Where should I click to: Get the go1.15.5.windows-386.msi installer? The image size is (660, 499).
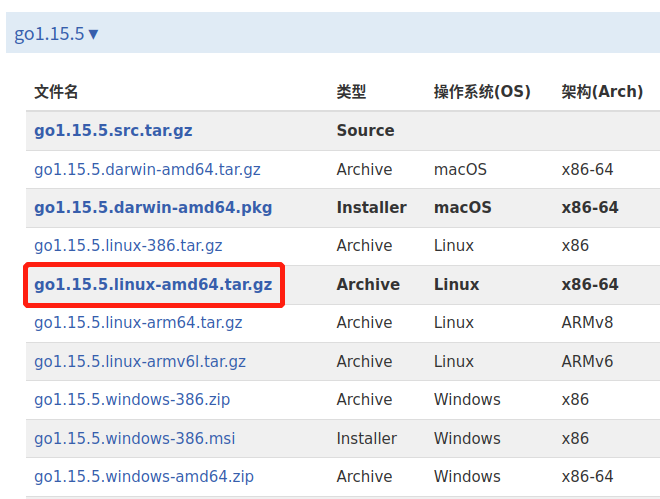pyautogui.click(x=135, y=439)
